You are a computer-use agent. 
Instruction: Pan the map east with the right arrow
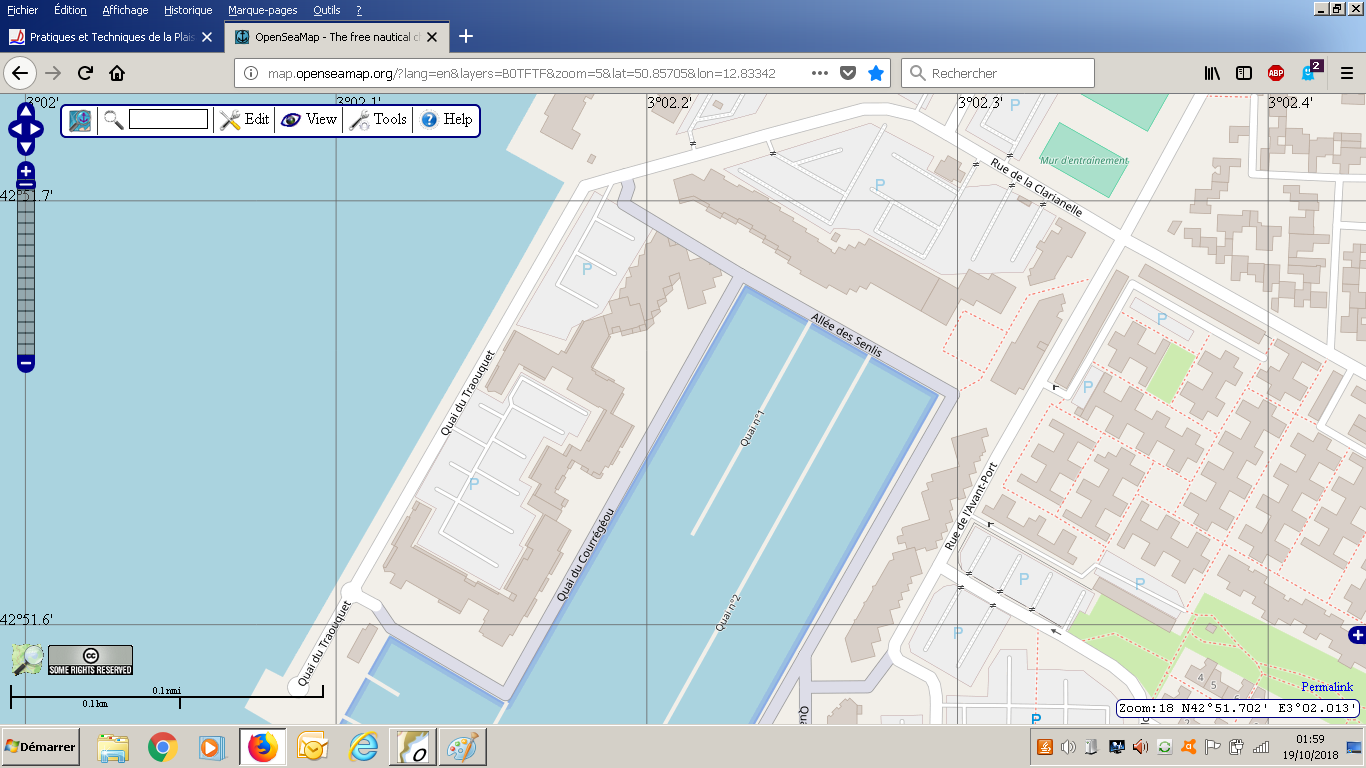coord(37,129)
